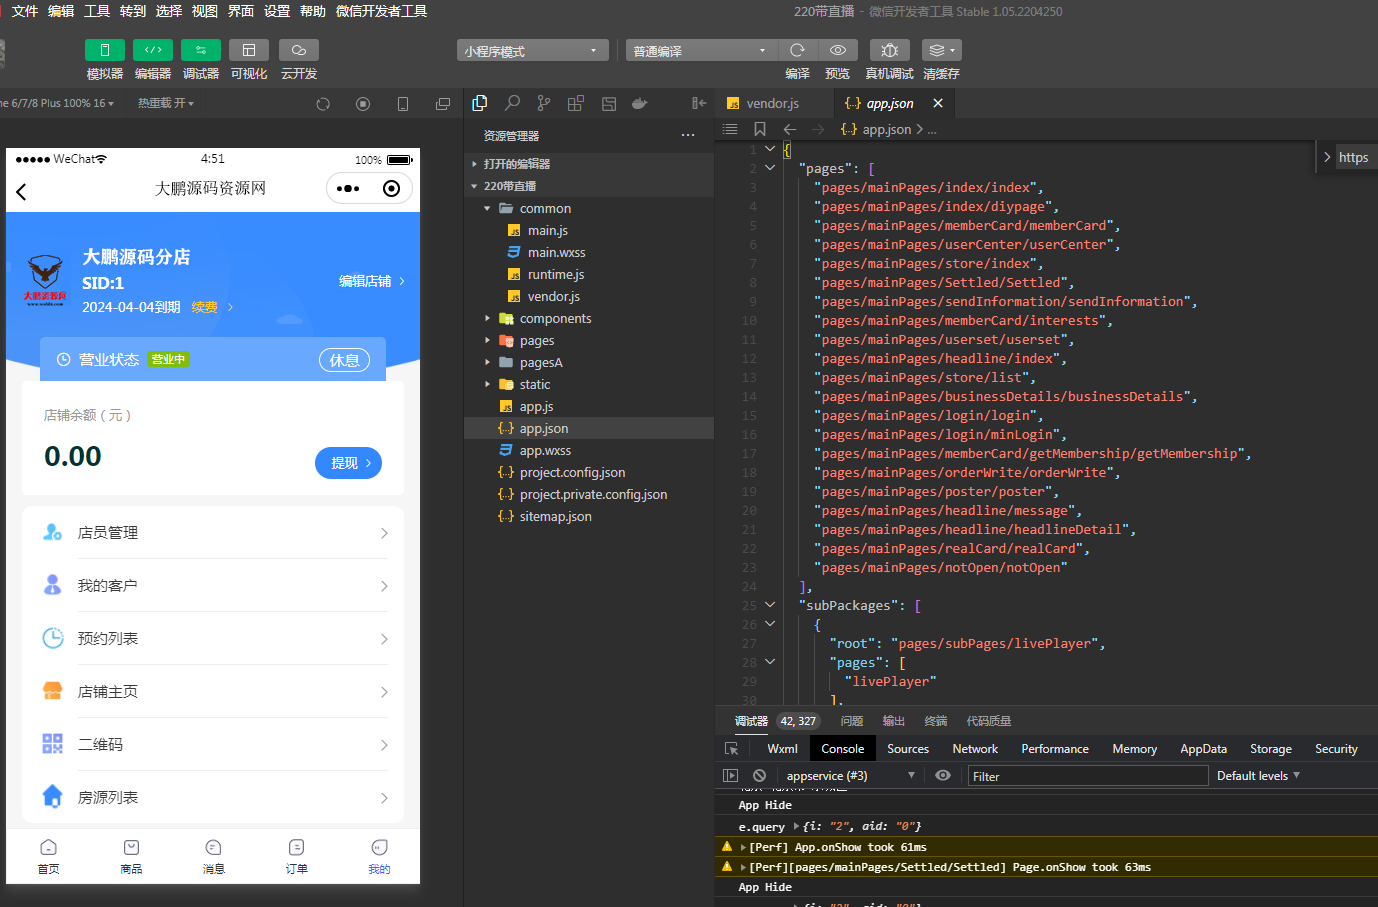This screenshot has height=907, width=1378.
Task: Click the 编译 compile refresh icon
Action: [797, 50]
